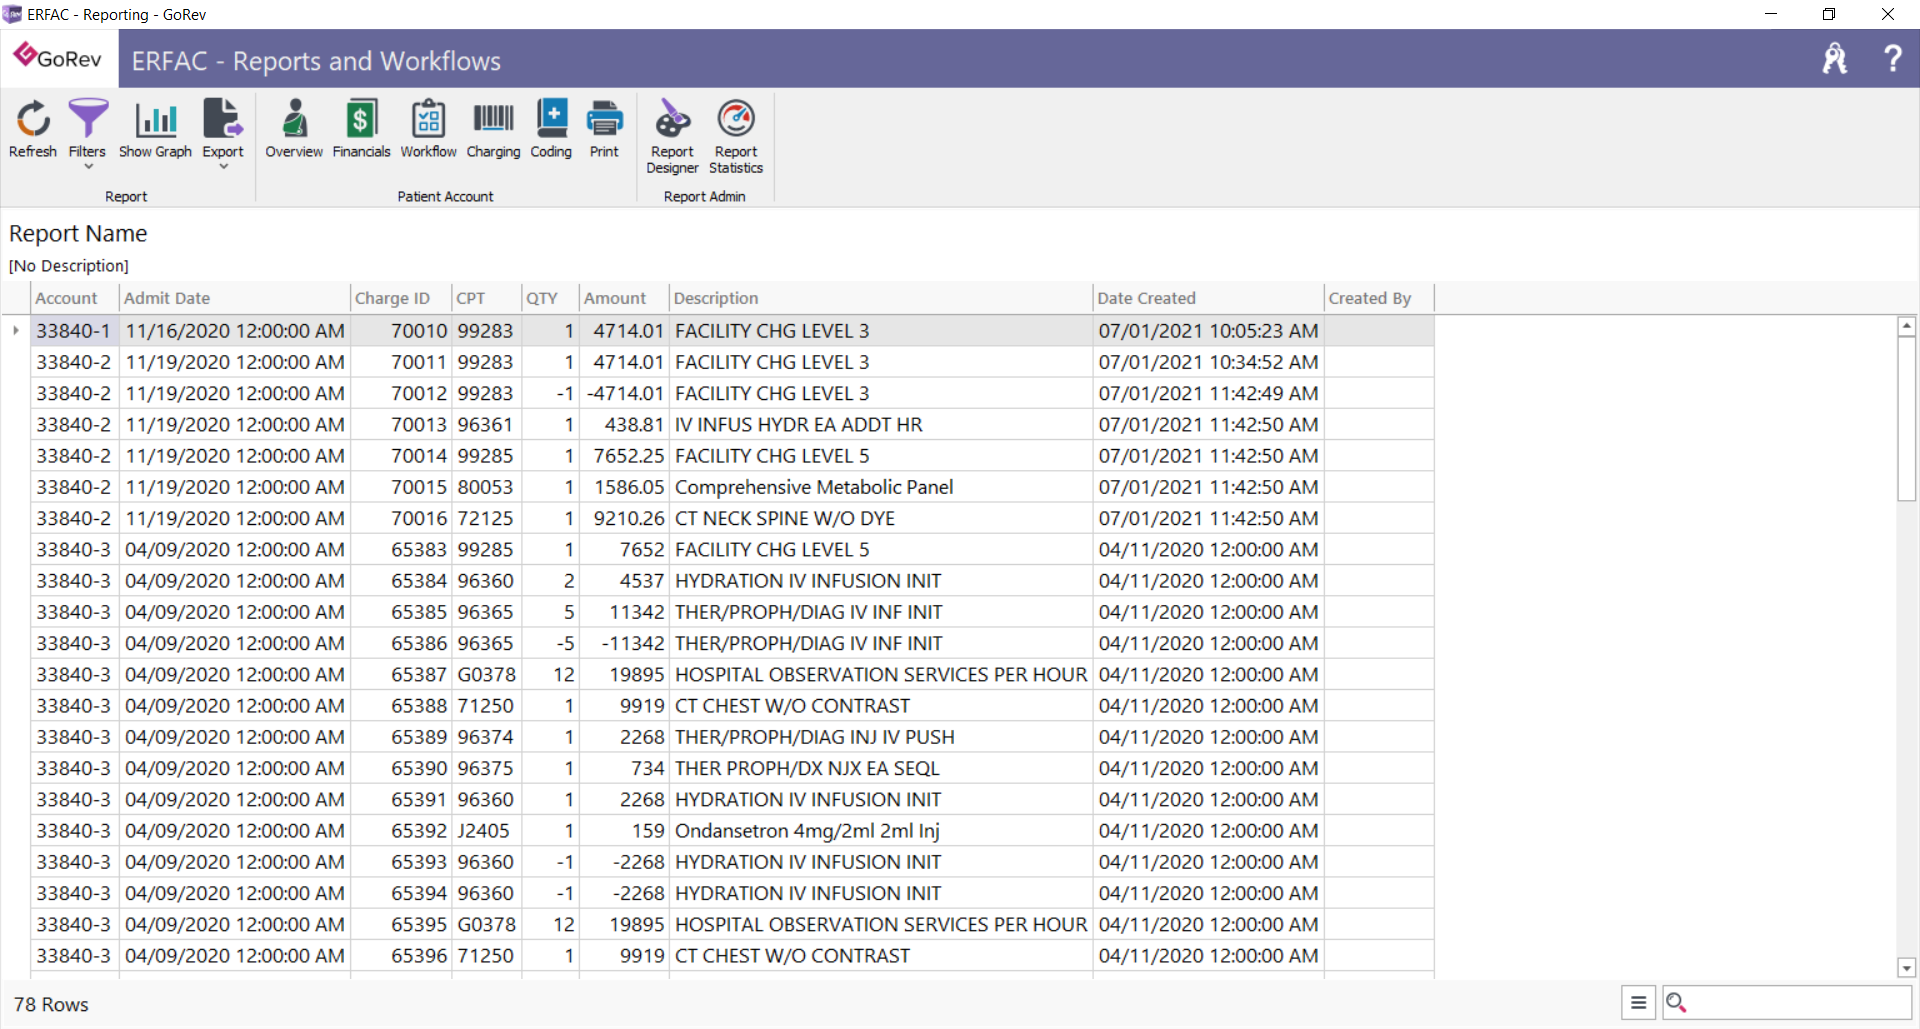Select CPT cell 96374
Screen dimensions: 1920x1029
tap(487, 737)
